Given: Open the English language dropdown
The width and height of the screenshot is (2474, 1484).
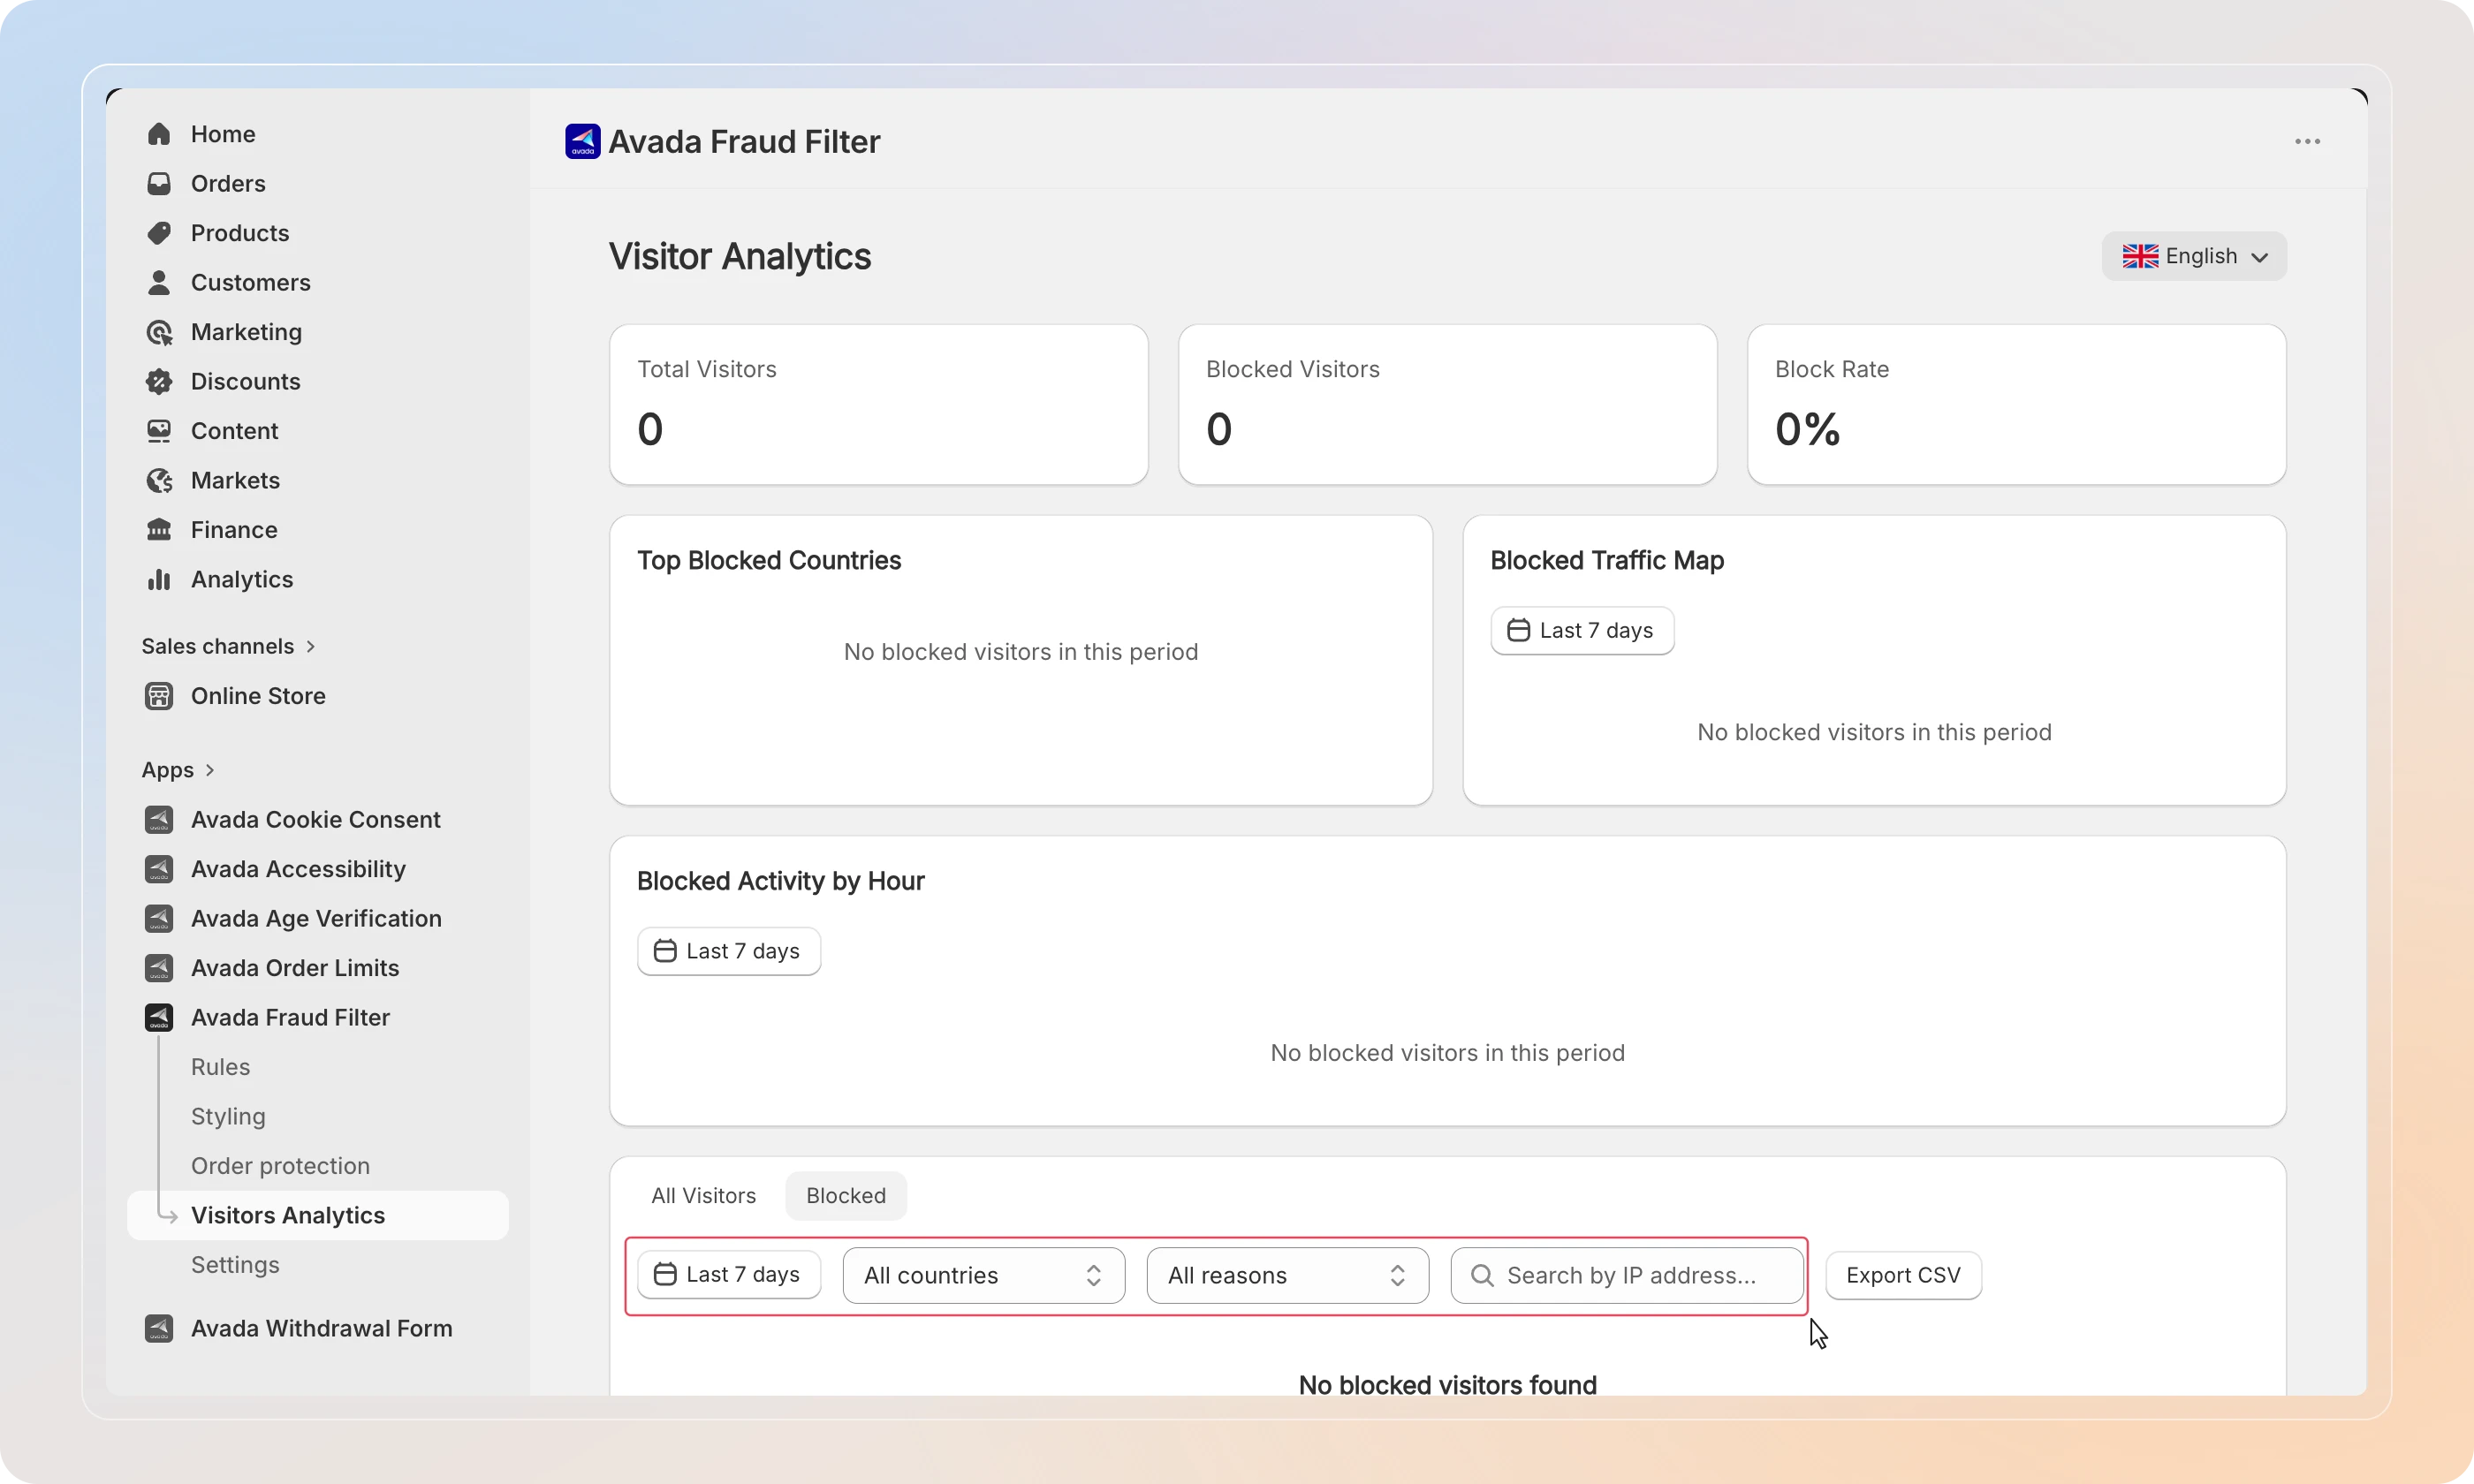Looking at the screenshot, I should pyautogui.click(x=2194, y=256).
